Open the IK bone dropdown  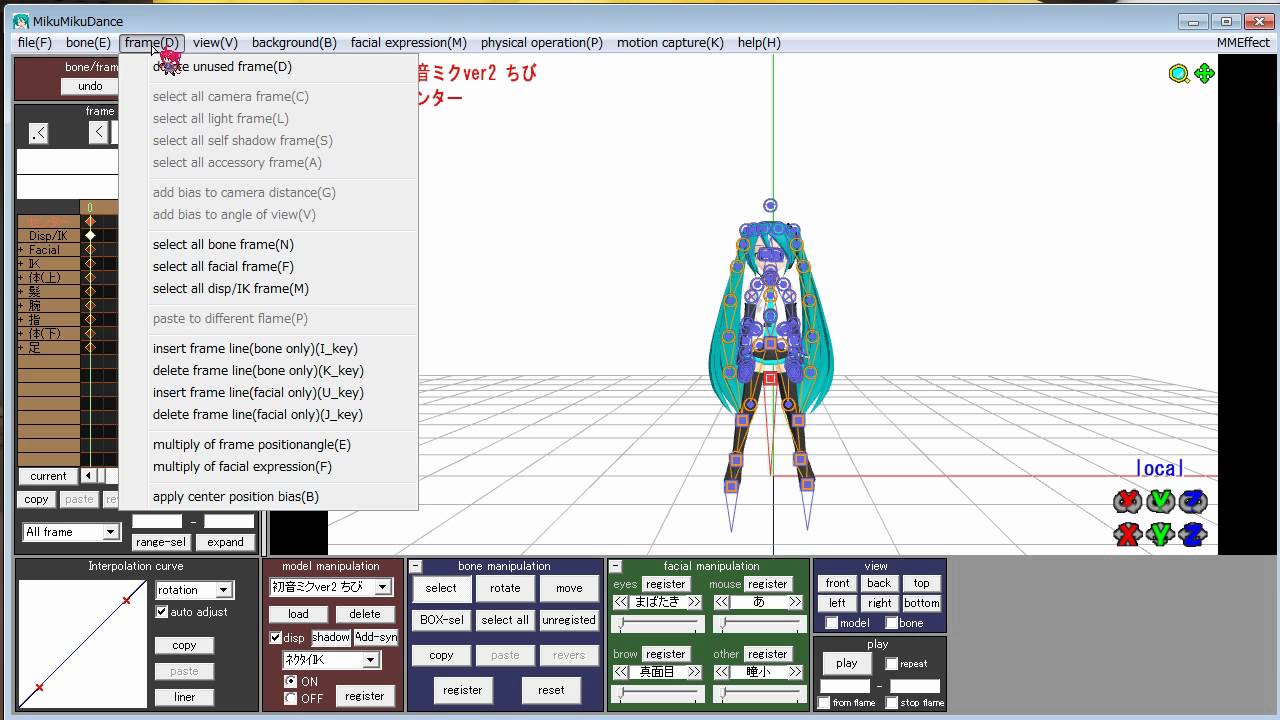[x=370, y=660]
